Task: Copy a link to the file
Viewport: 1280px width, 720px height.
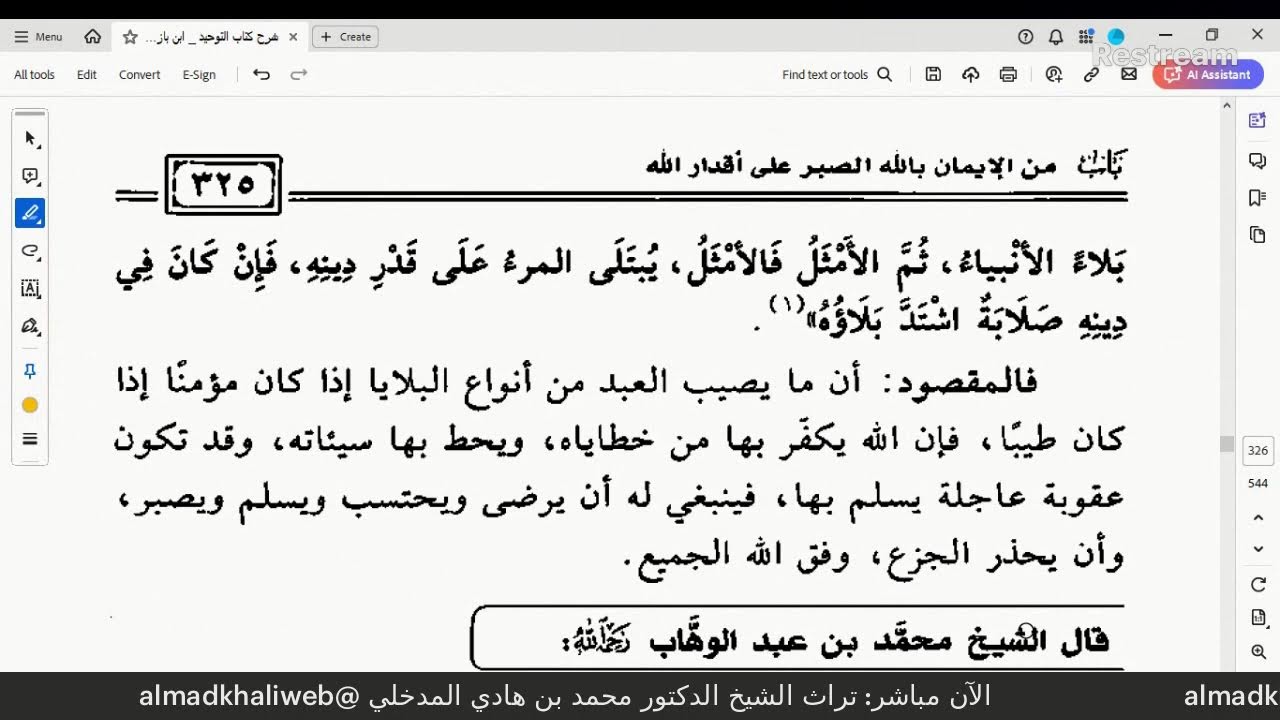Action: (x=1091, y=75)
